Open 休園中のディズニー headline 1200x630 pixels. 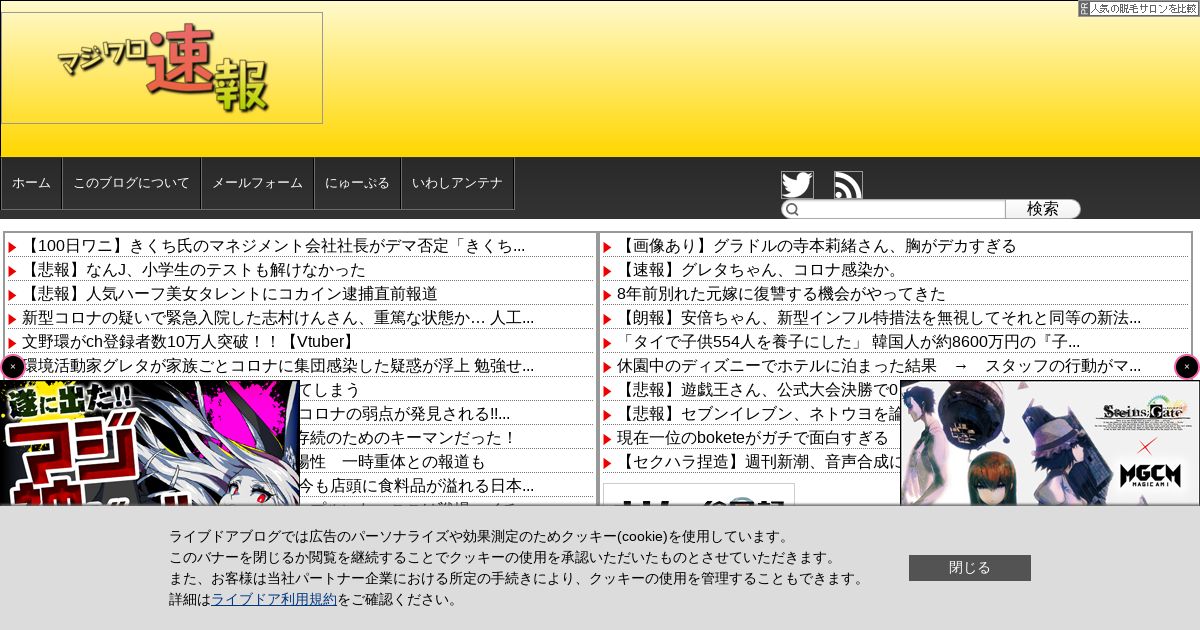(x=879, y=366)
